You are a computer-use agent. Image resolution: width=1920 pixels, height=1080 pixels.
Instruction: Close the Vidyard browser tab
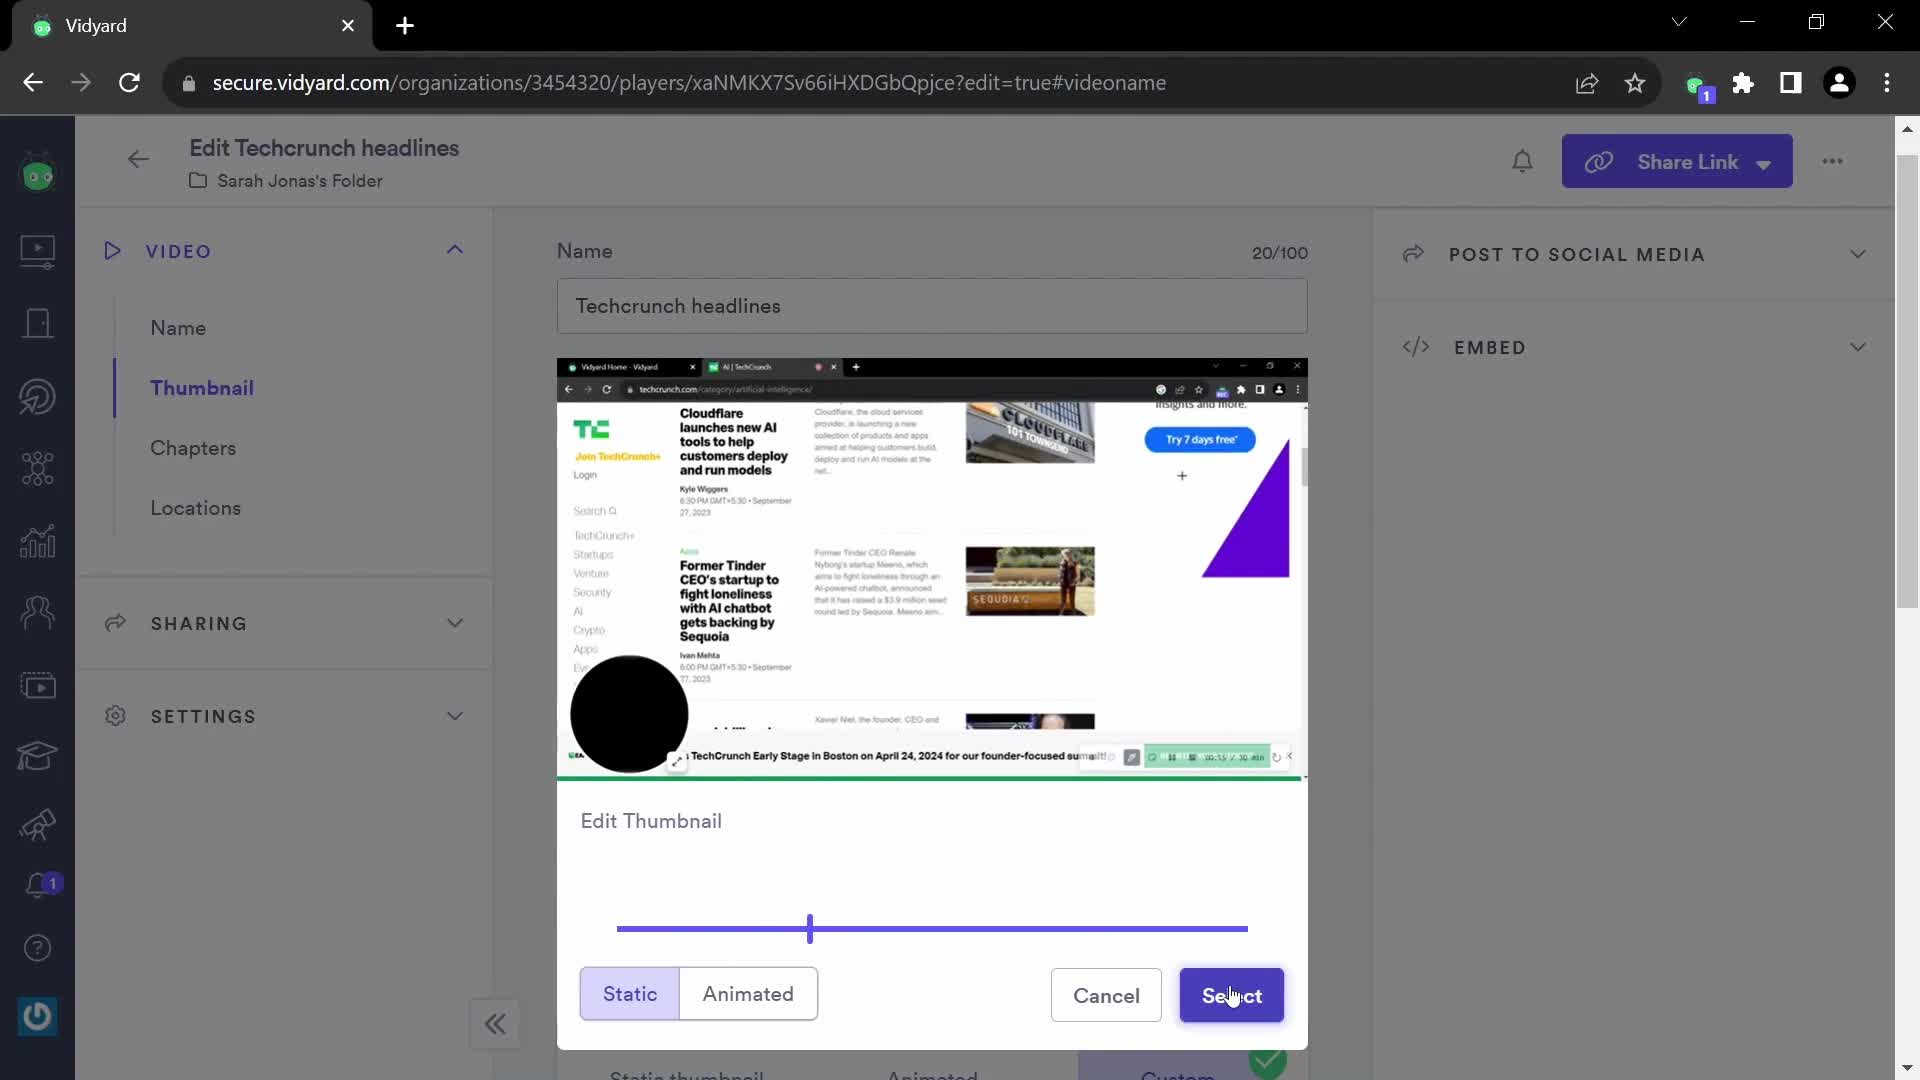pyautogui.click(x=348, y=26)
